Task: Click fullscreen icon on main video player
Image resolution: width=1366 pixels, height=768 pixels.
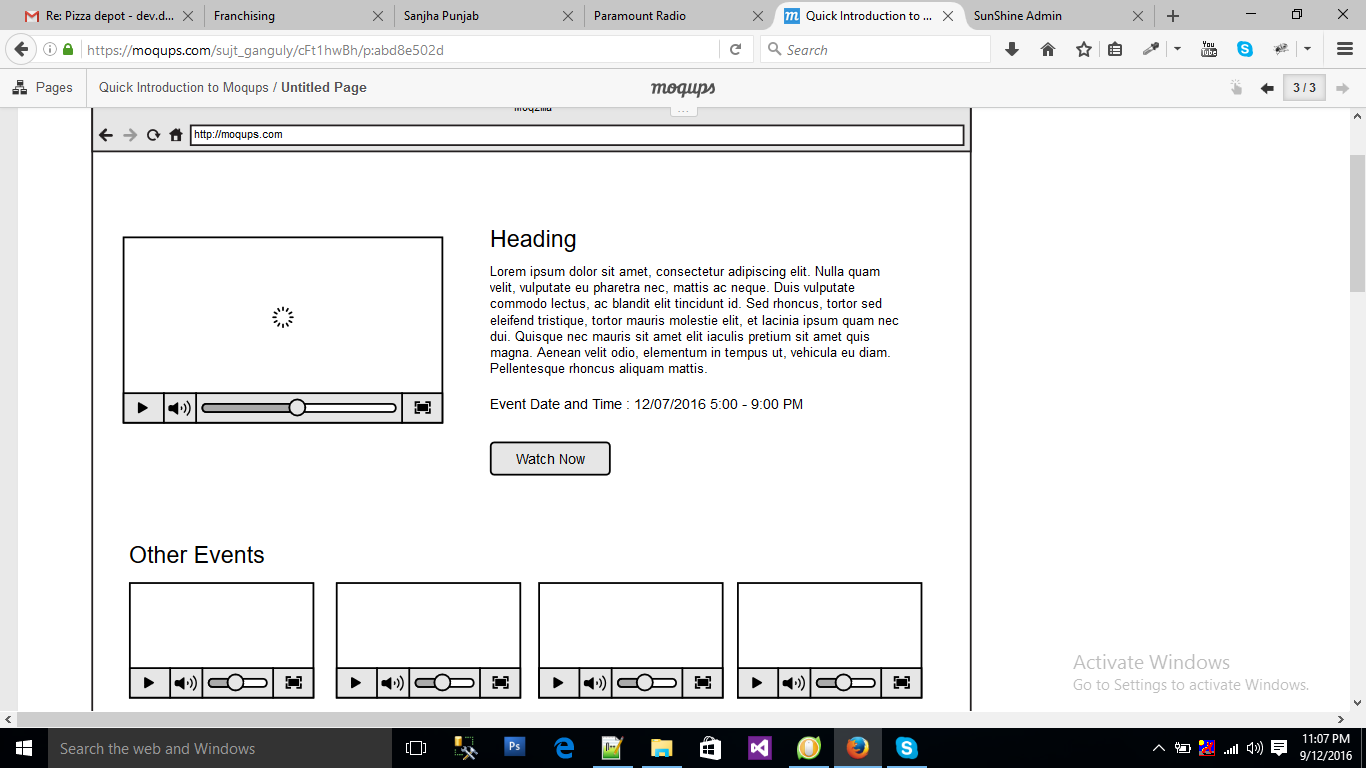Action: [x=422, y=408]
